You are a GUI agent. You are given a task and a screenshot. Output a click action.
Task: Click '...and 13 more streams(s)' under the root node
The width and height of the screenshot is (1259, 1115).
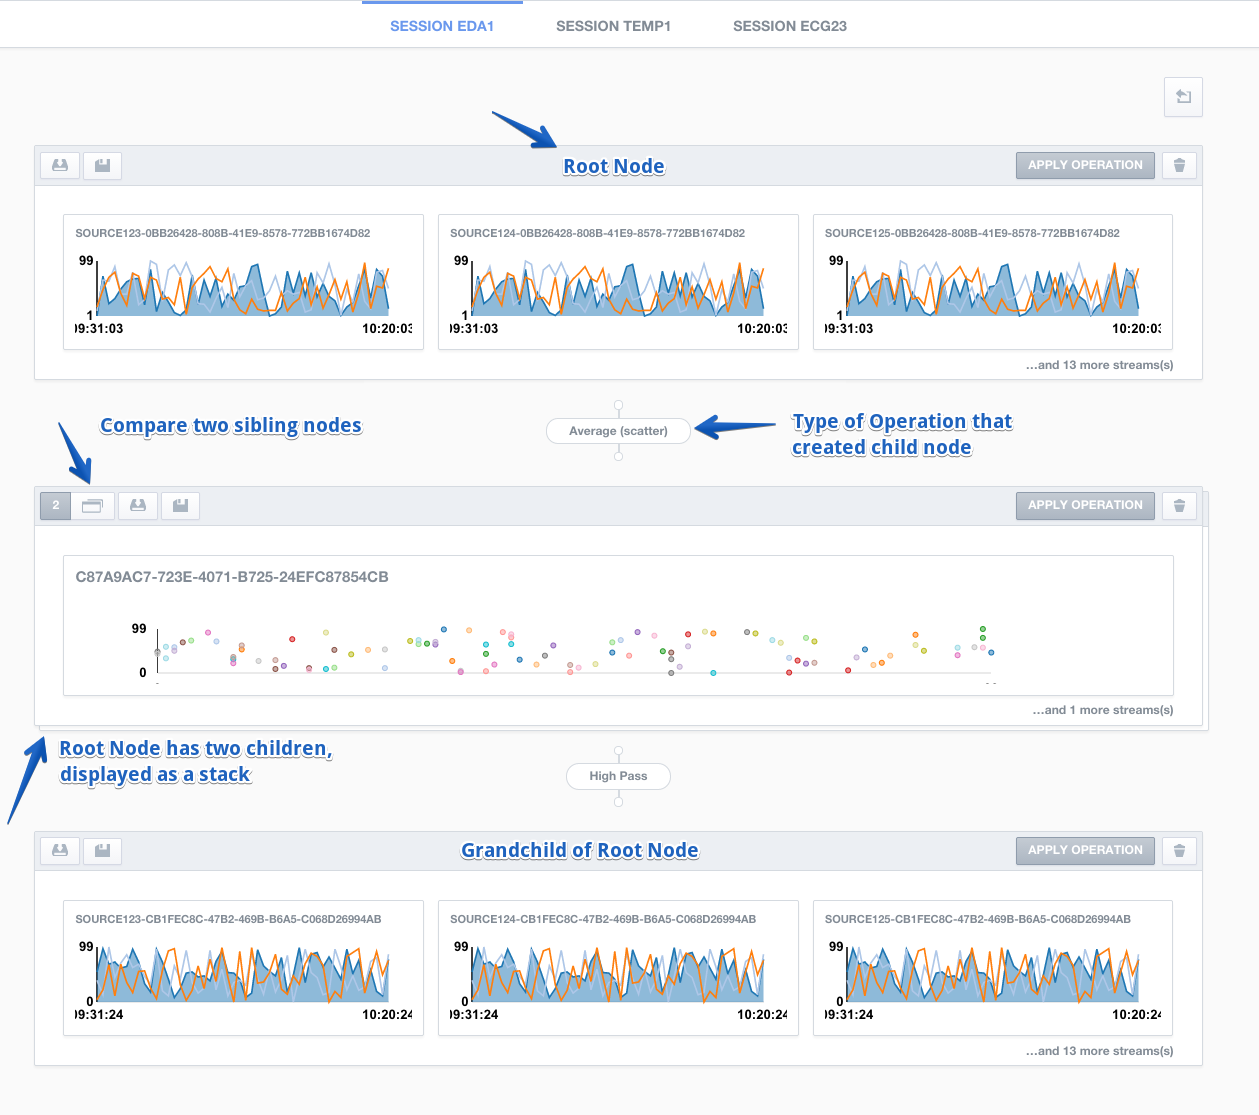[1099, 365]
